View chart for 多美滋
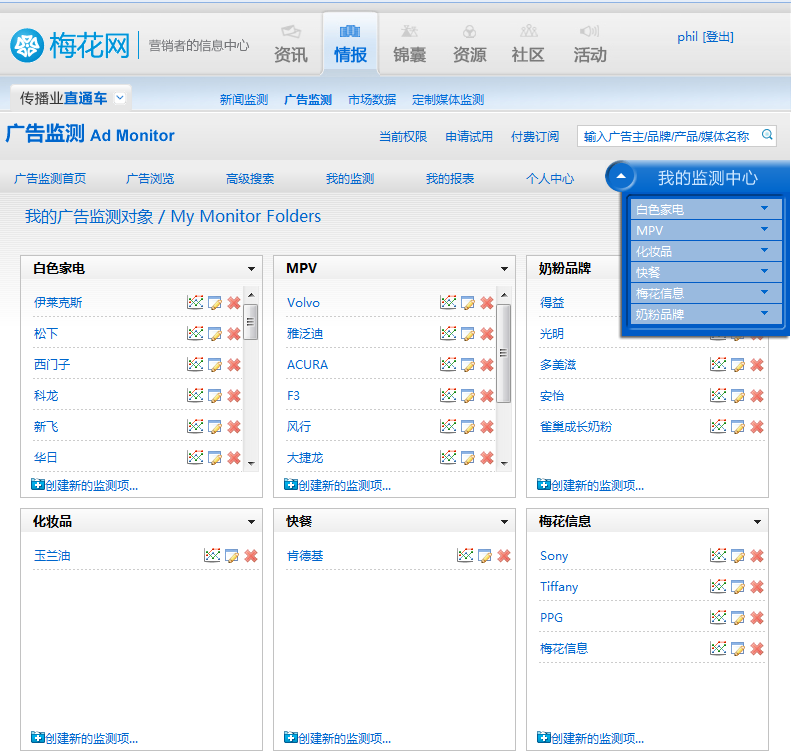This screenshot has width=791, height=756. tap(718, 365)
